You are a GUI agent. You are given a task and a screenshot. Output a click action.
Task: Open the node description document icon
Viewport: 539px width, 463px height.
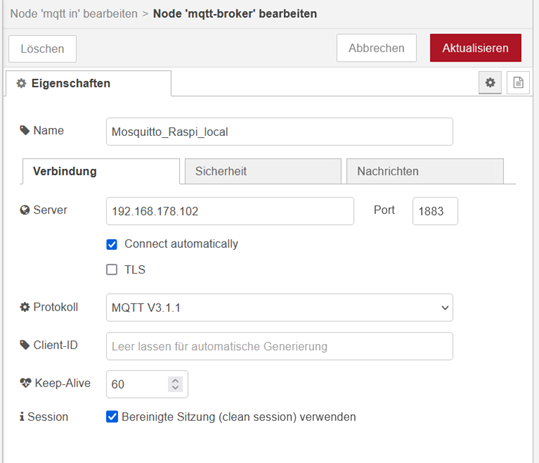pos(518,82)
